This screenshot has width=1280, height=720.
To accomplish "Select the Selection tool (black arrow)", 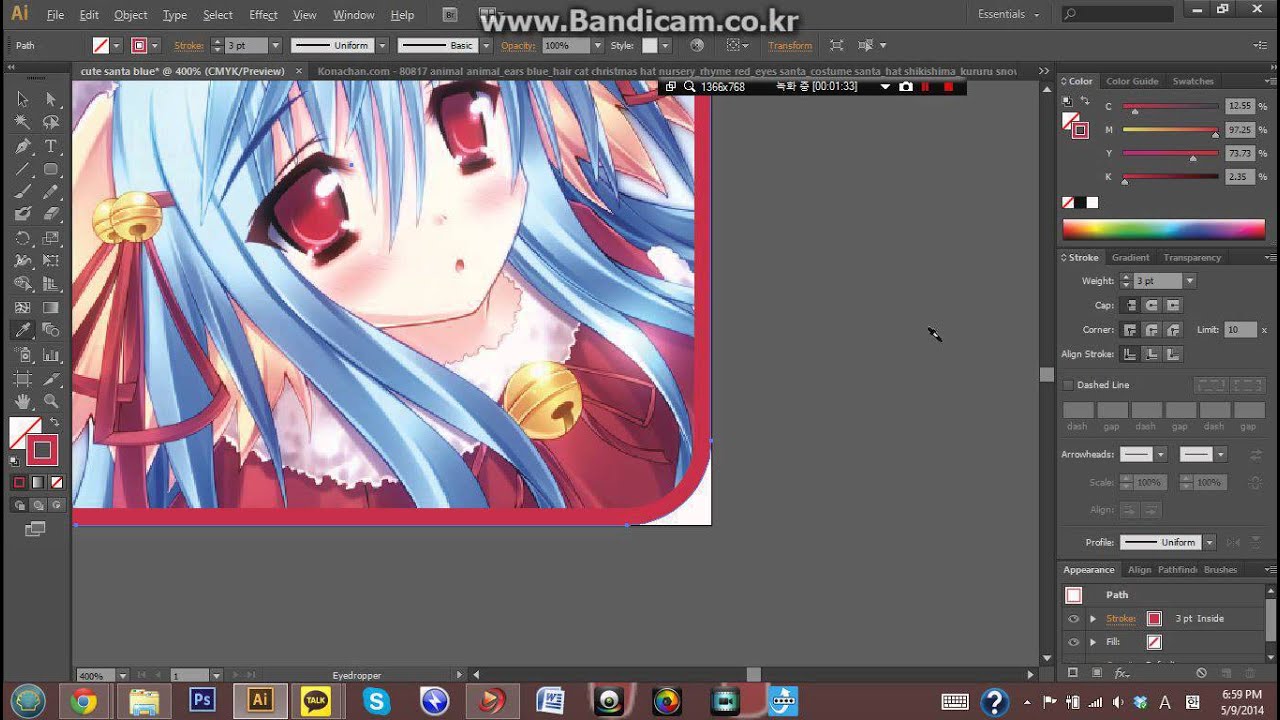I will [22, 99].
